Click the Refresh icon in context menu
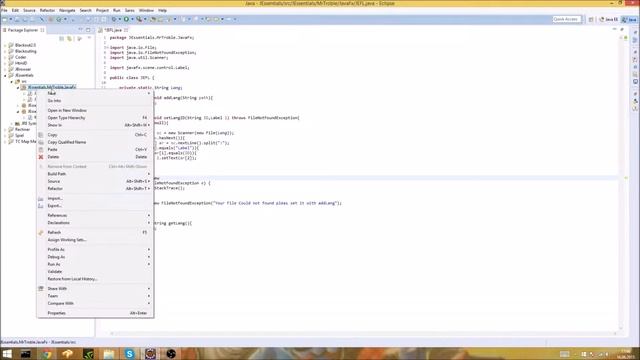This screenshot has width=640, height=360. 41,232
